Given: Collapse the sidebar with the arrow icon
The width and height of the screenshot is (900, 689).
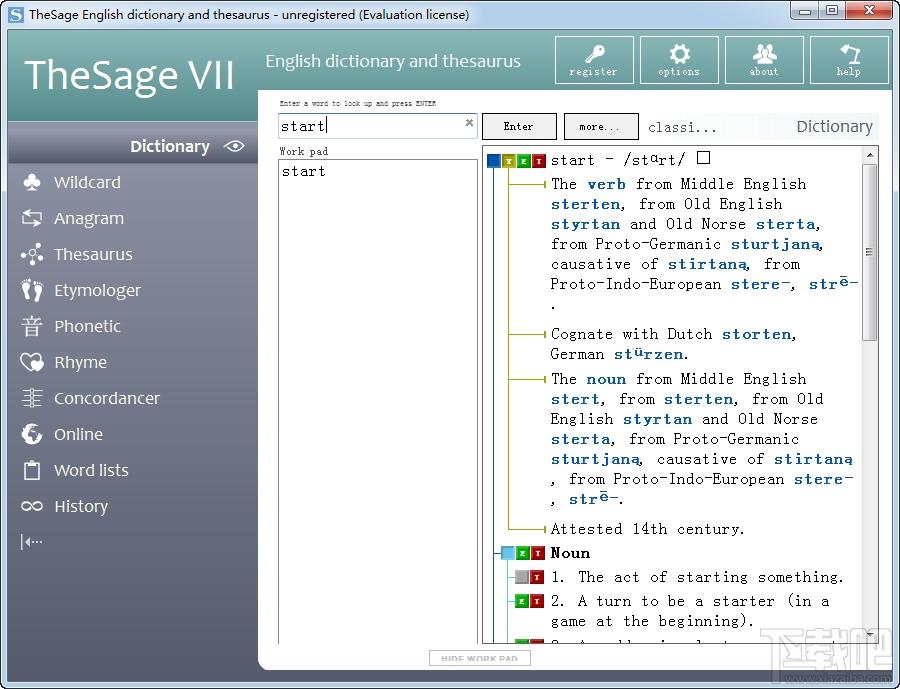Looking at the screenshot, I should [x=32, y=541].
